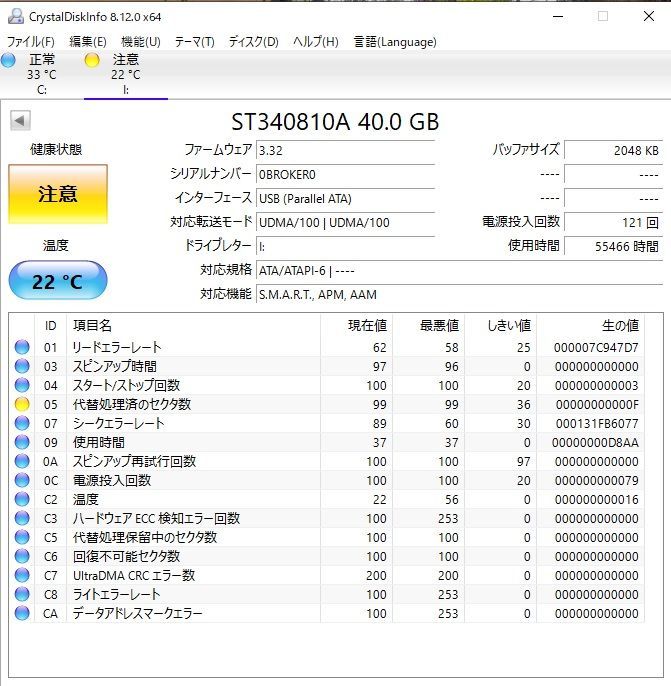Click status circle of 0C 電源投入回数 row
Image resolution: width=671 pixels, height=686 pixels.
pos(22,480)
